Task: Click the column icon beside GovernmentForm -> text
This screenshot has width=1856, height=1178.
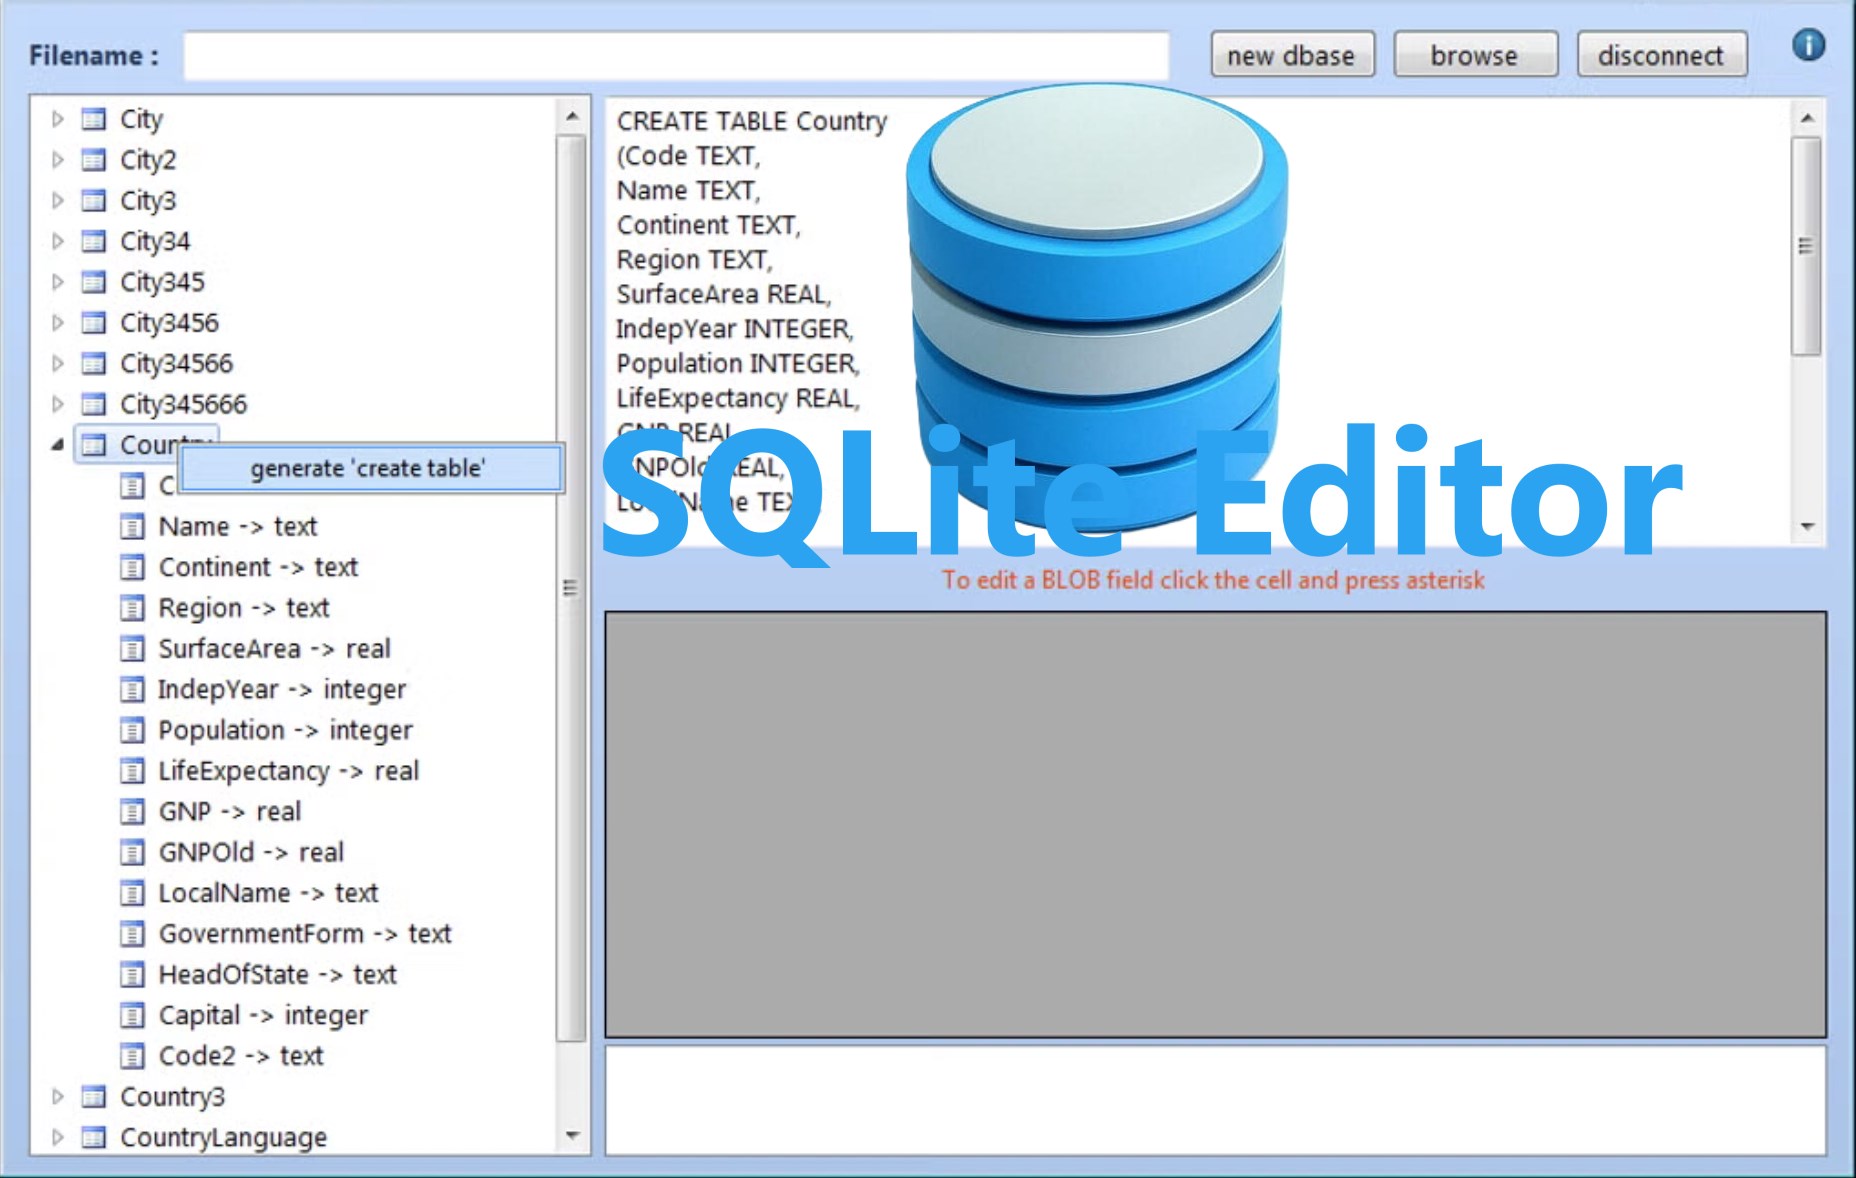Action: coord(132,934)
